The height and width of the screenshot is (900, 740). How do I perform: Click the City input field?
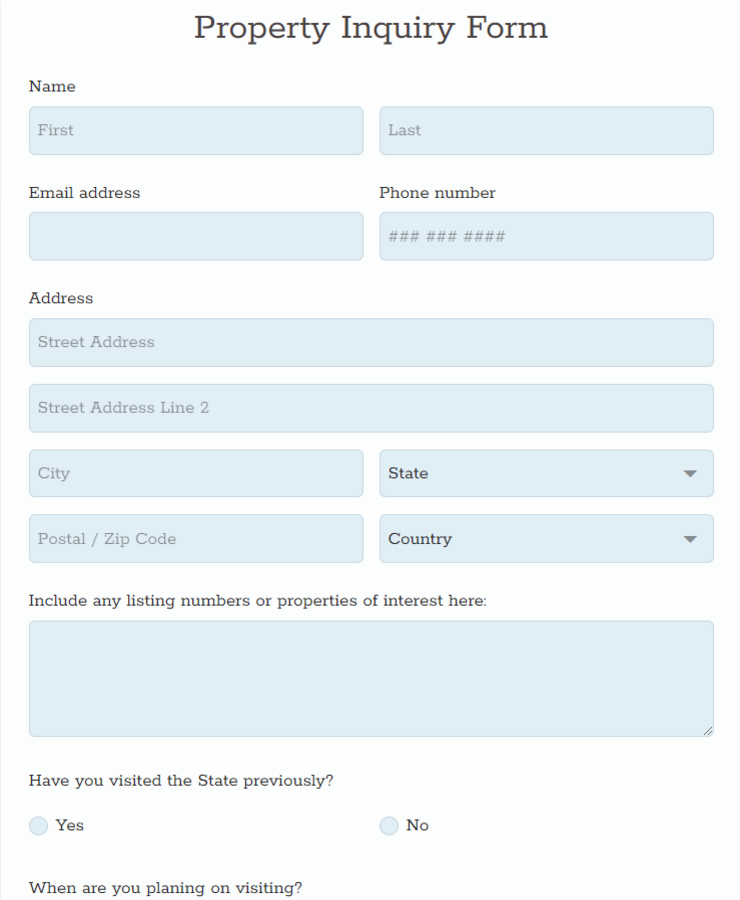(195, 473)
